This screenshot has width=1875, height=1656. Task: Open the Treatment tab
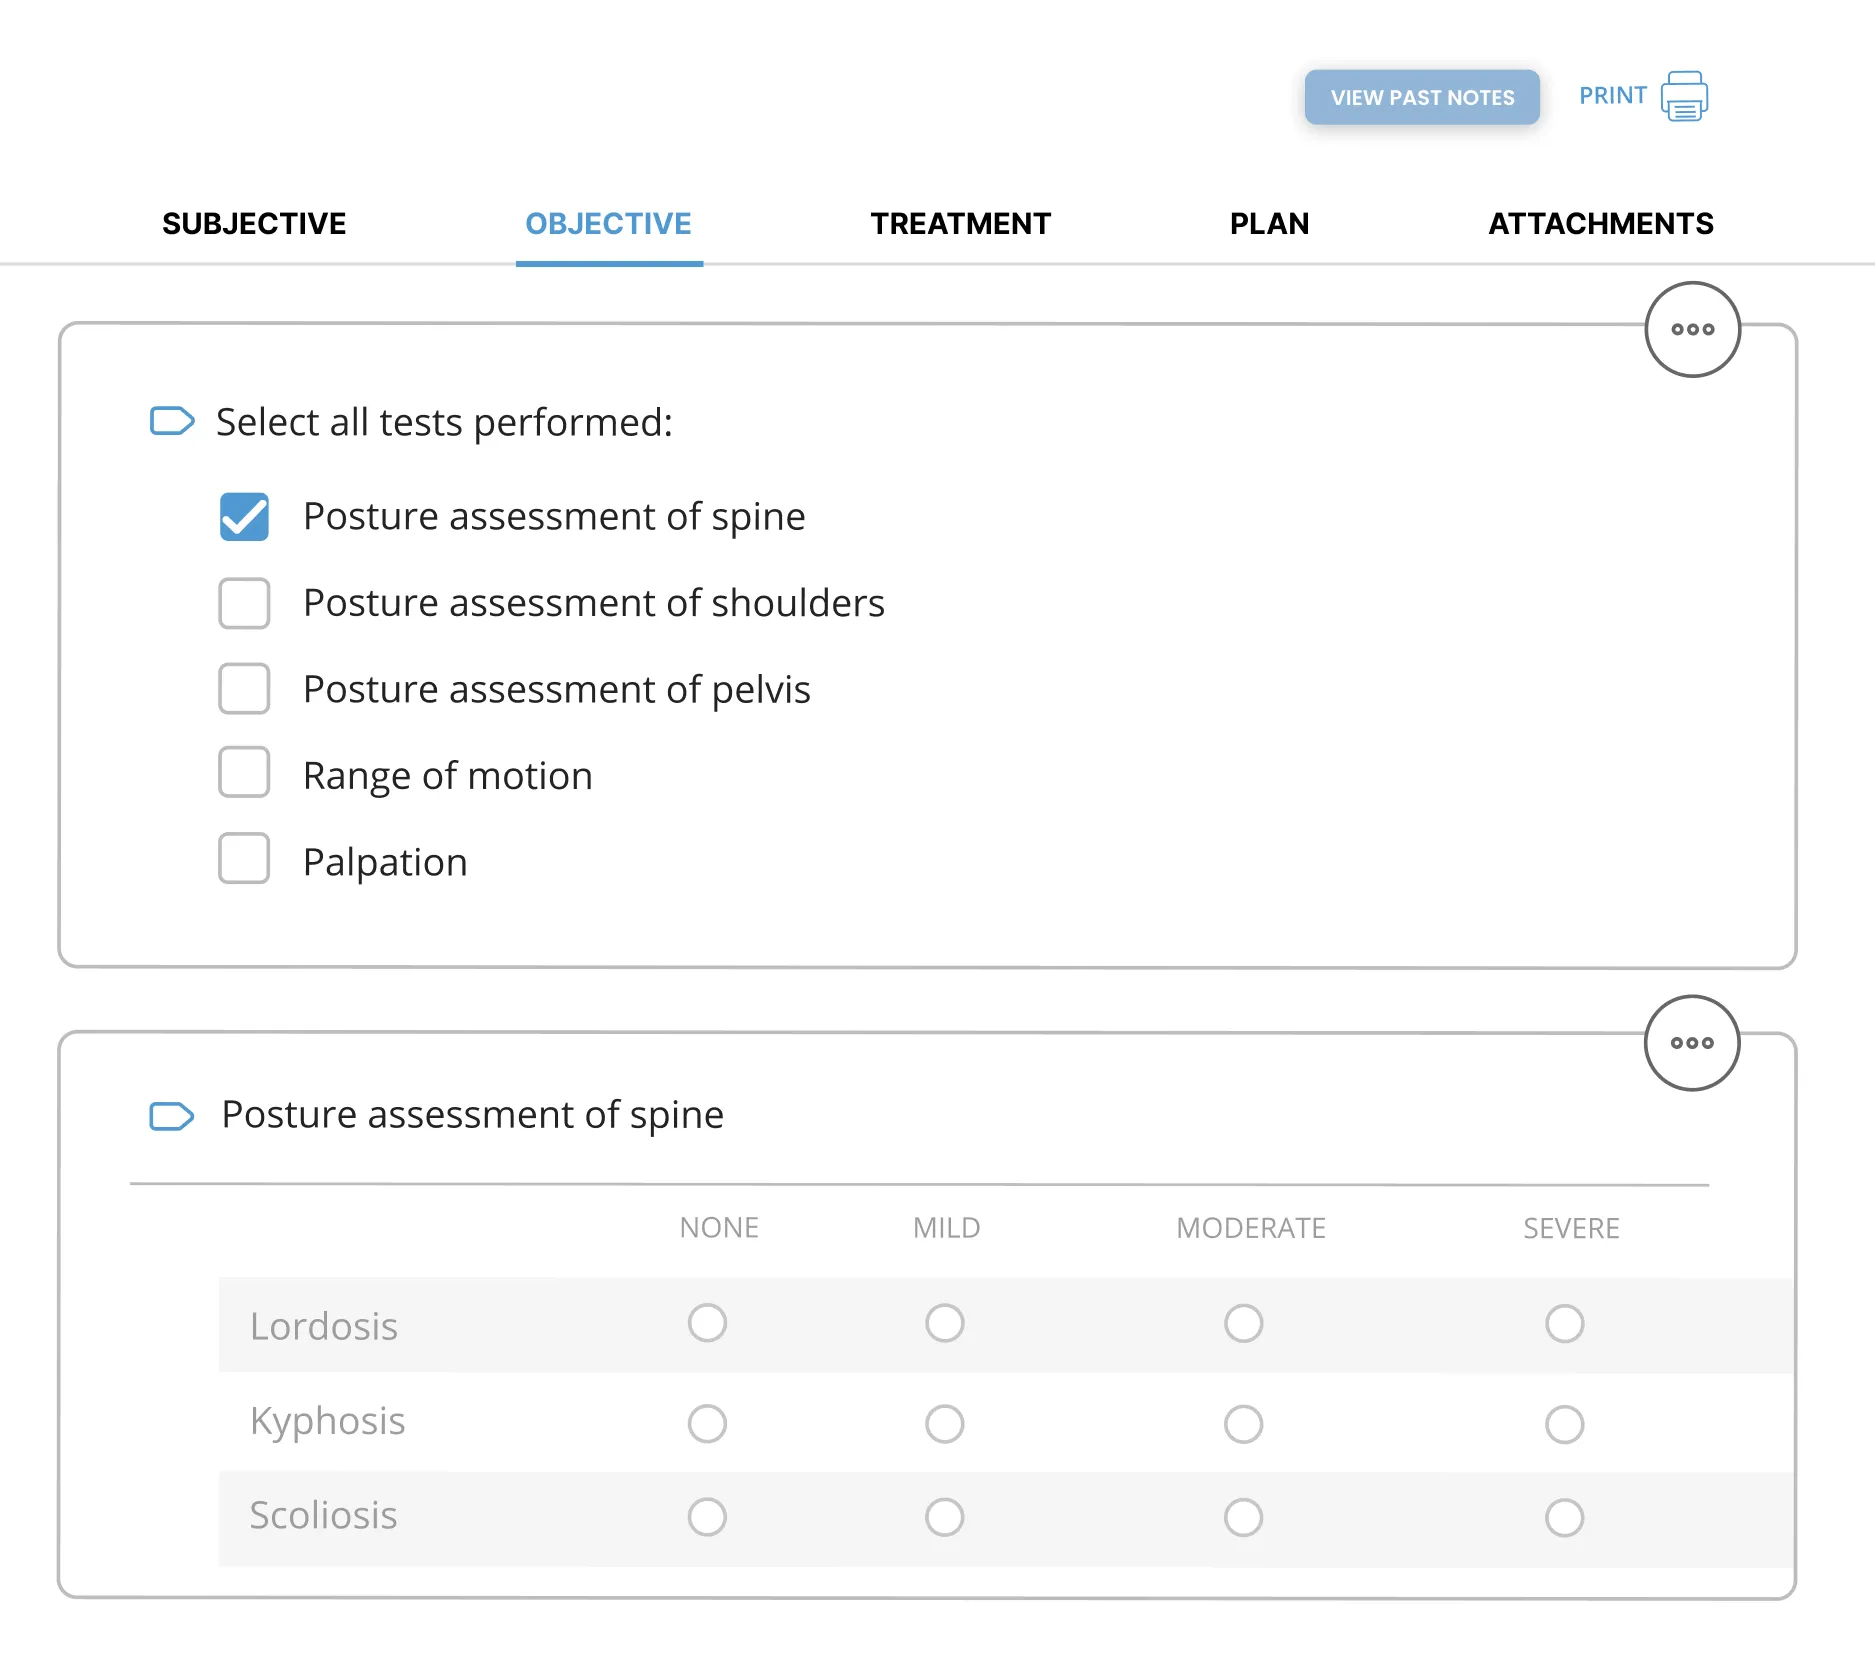click(960, 223)
